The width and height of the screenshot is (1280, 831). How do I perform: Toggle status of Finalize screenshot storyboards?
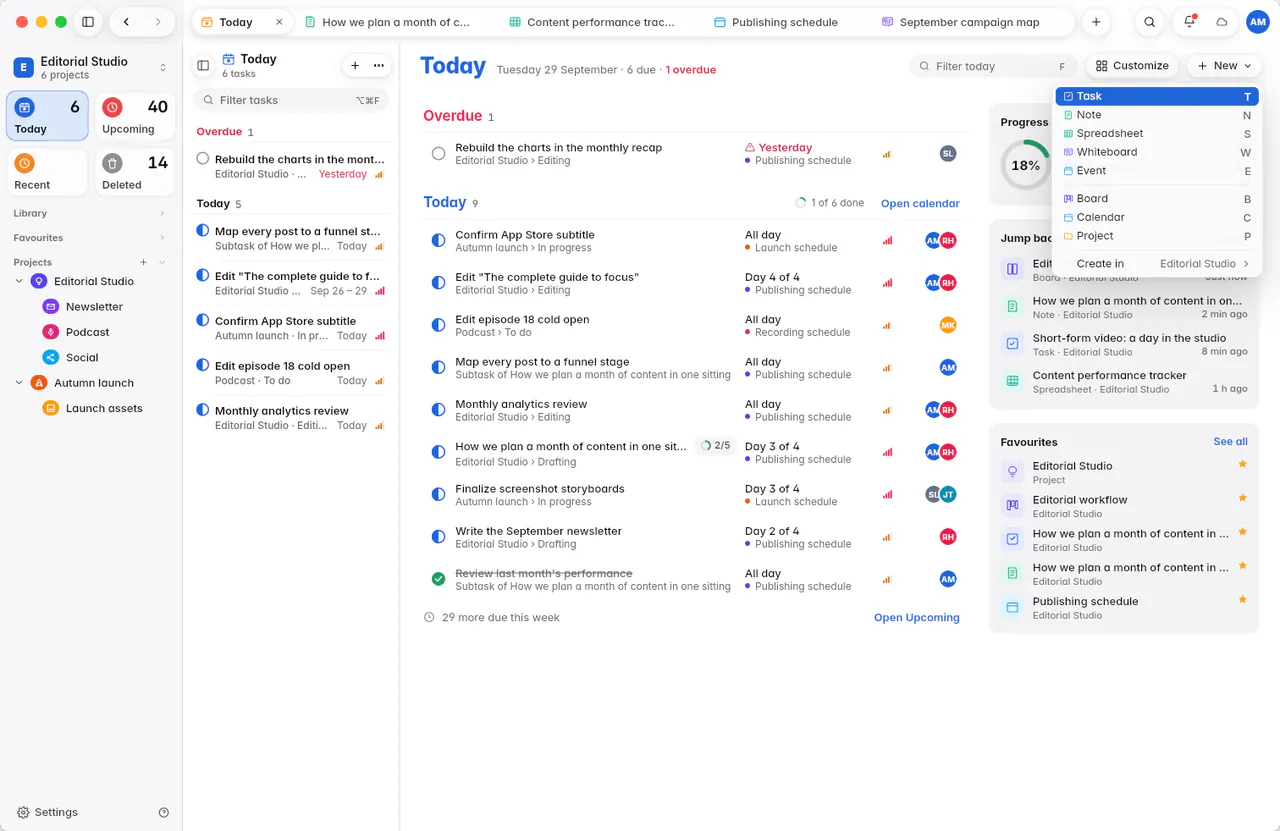point(438,494)
